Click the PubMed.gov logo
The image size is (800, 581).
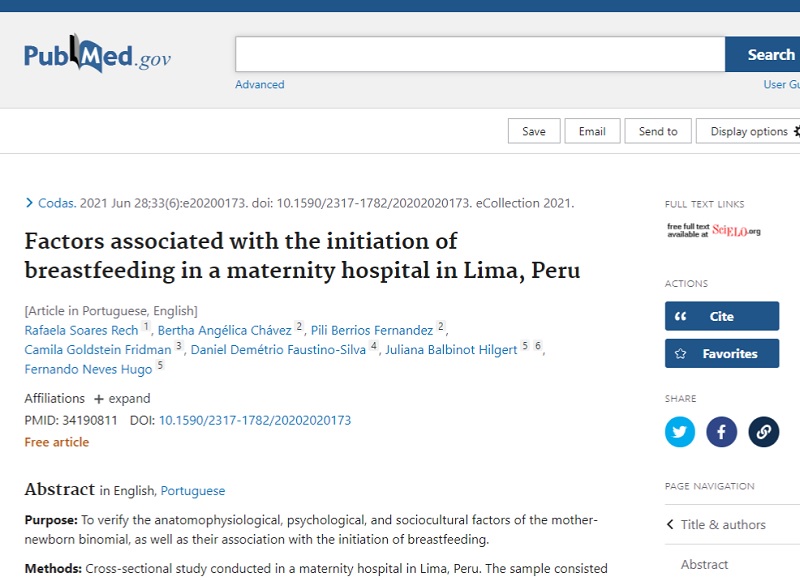click(x=97, y=56)
